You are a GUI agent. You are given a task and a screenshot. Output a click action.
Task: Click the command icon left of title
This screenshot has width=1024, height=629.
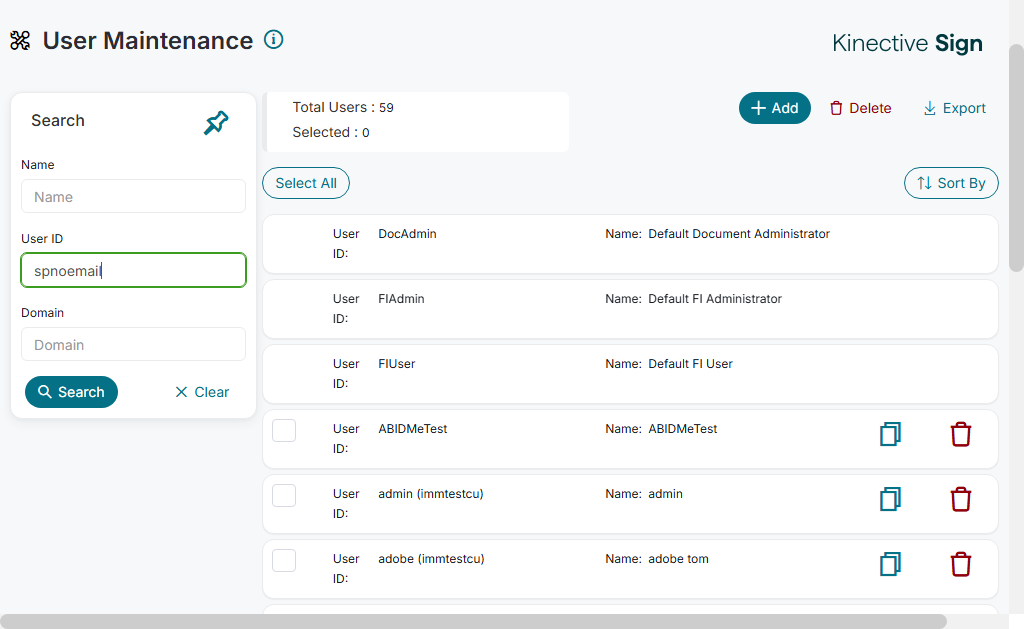coord(20,41)
